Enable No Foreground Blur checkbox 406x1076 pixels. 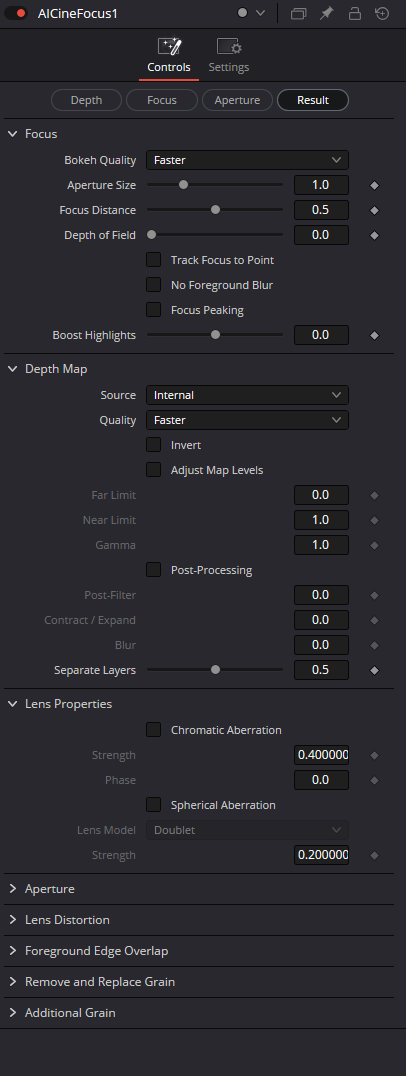(154, 285)
